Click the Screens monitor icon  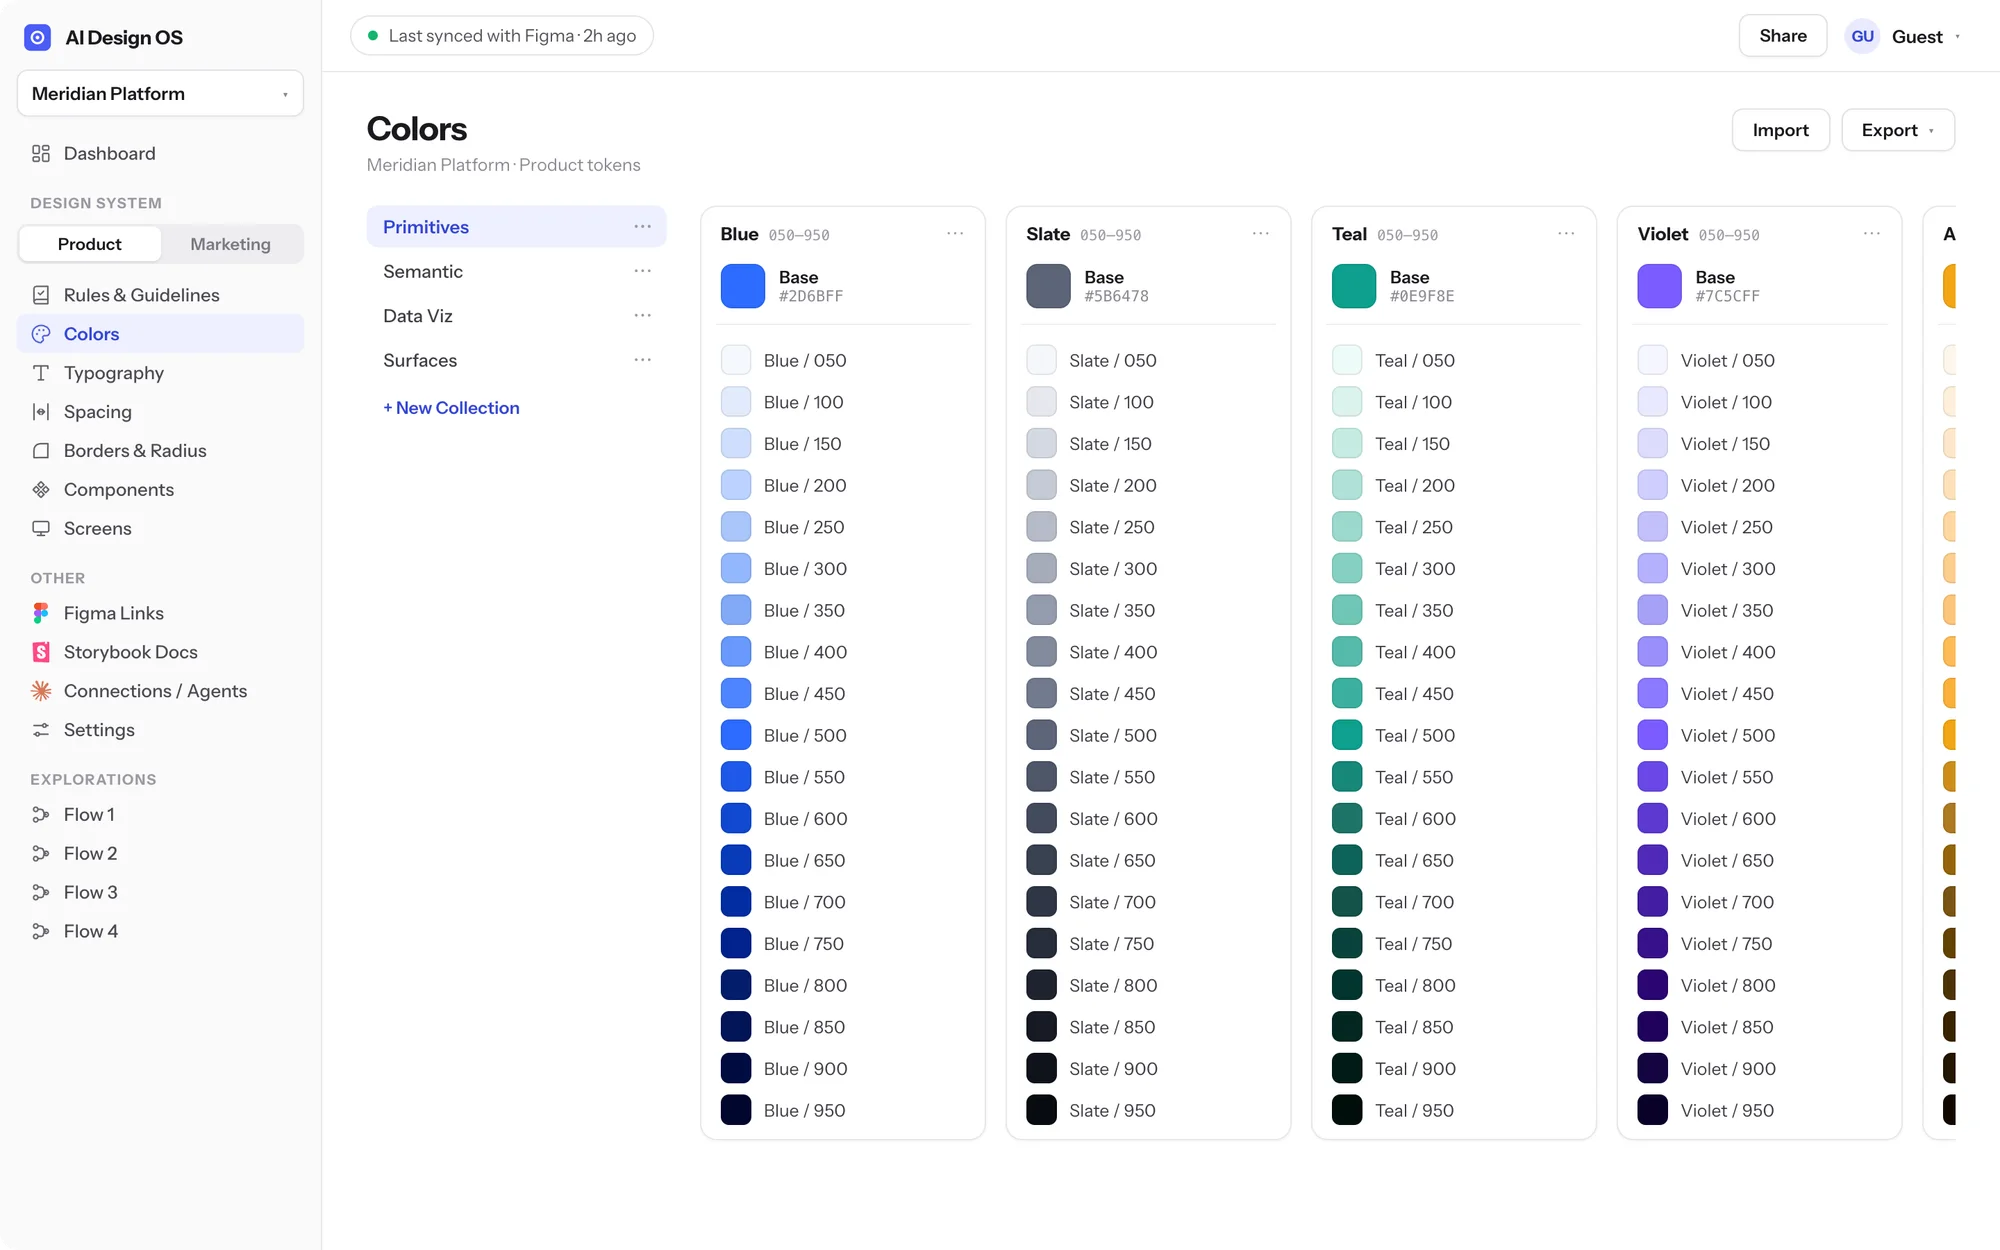coord(41,528)
